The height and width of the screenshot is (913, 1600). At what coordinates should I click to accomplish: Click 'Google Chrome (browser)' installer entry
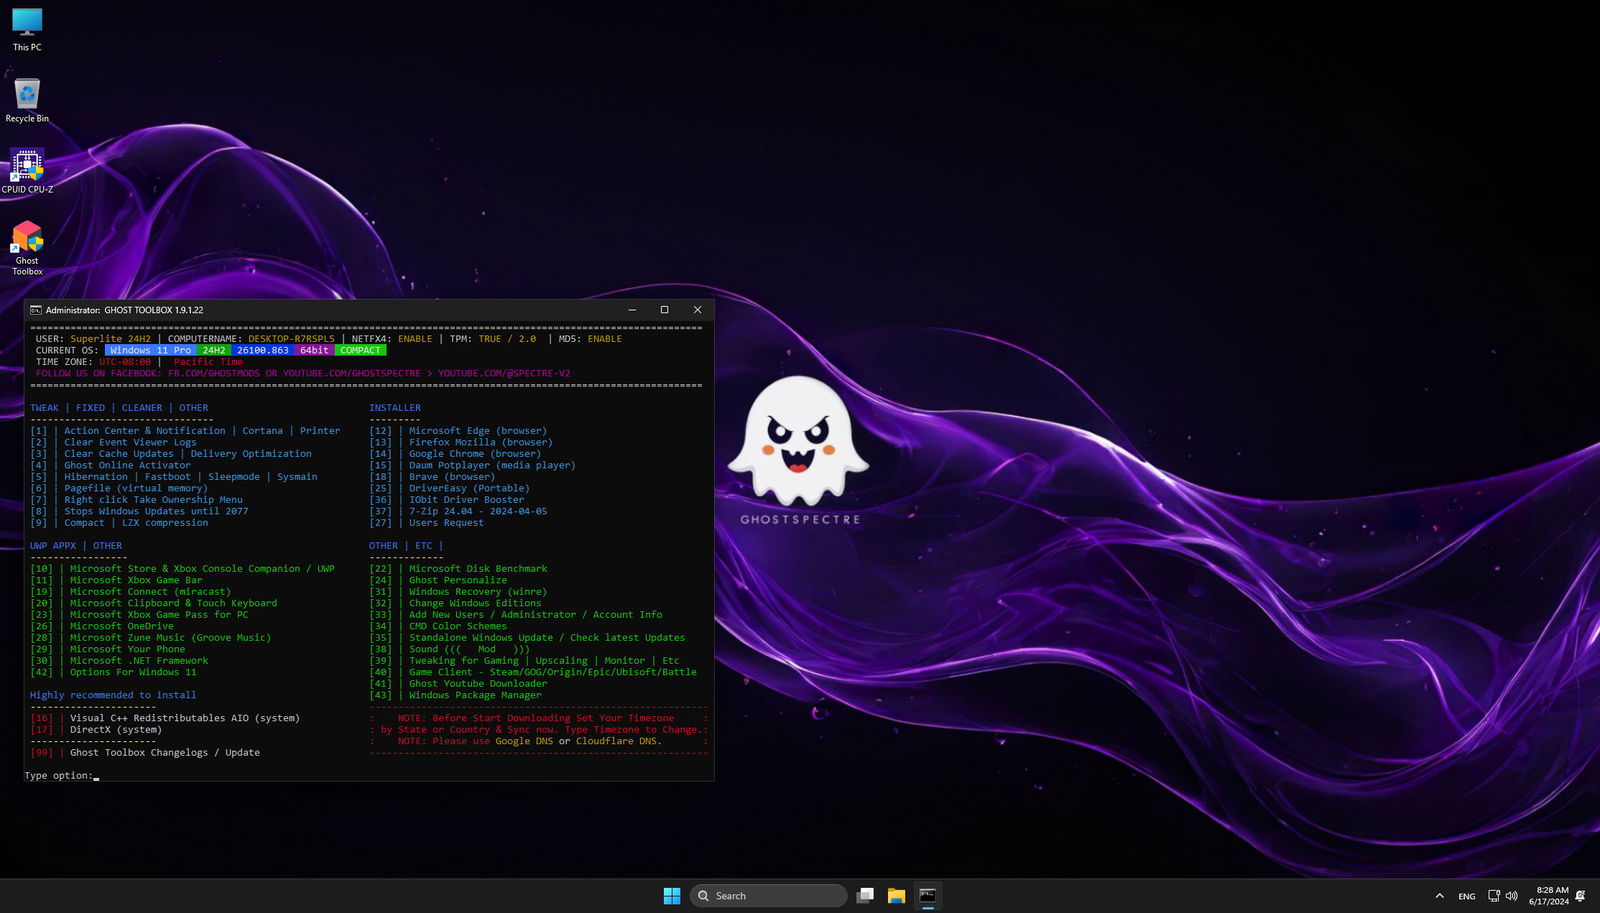pos(475,454)
